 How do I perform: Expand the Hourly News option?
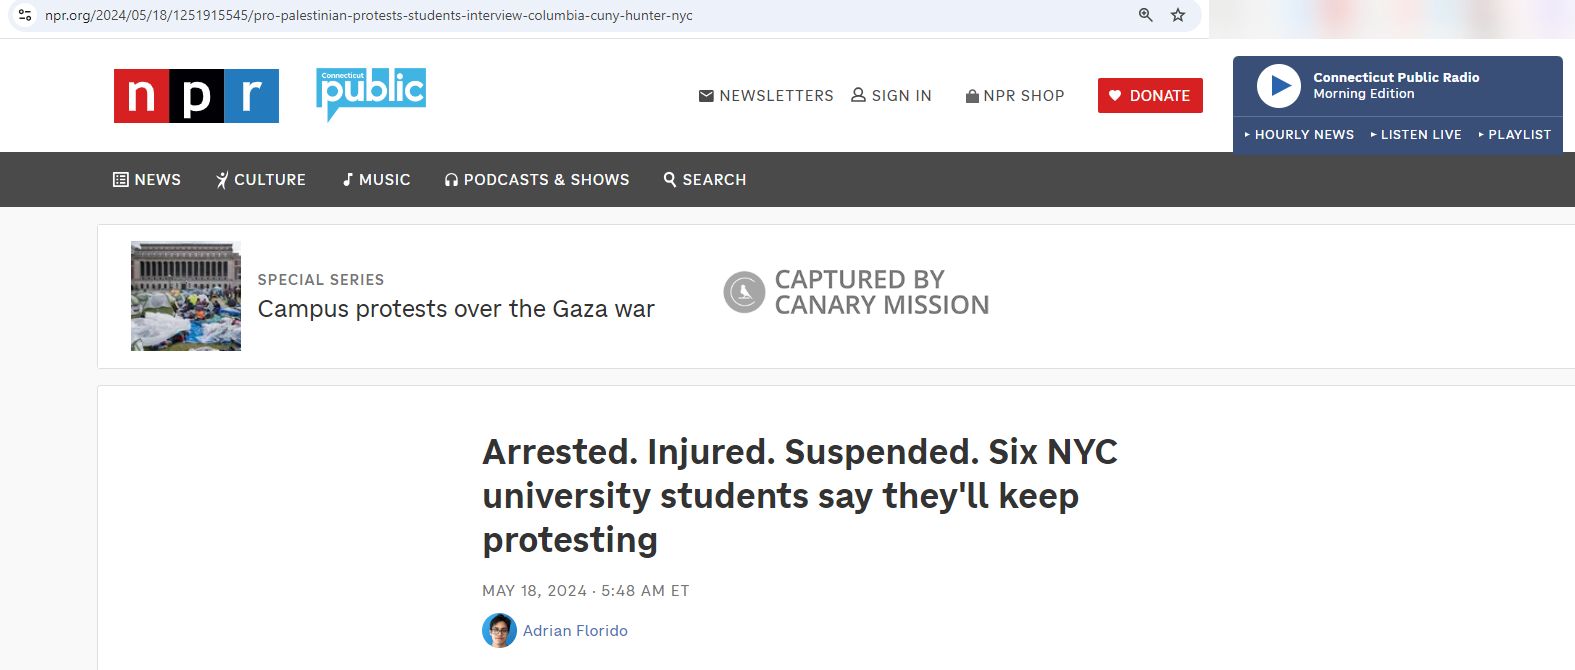[1299, 134]
